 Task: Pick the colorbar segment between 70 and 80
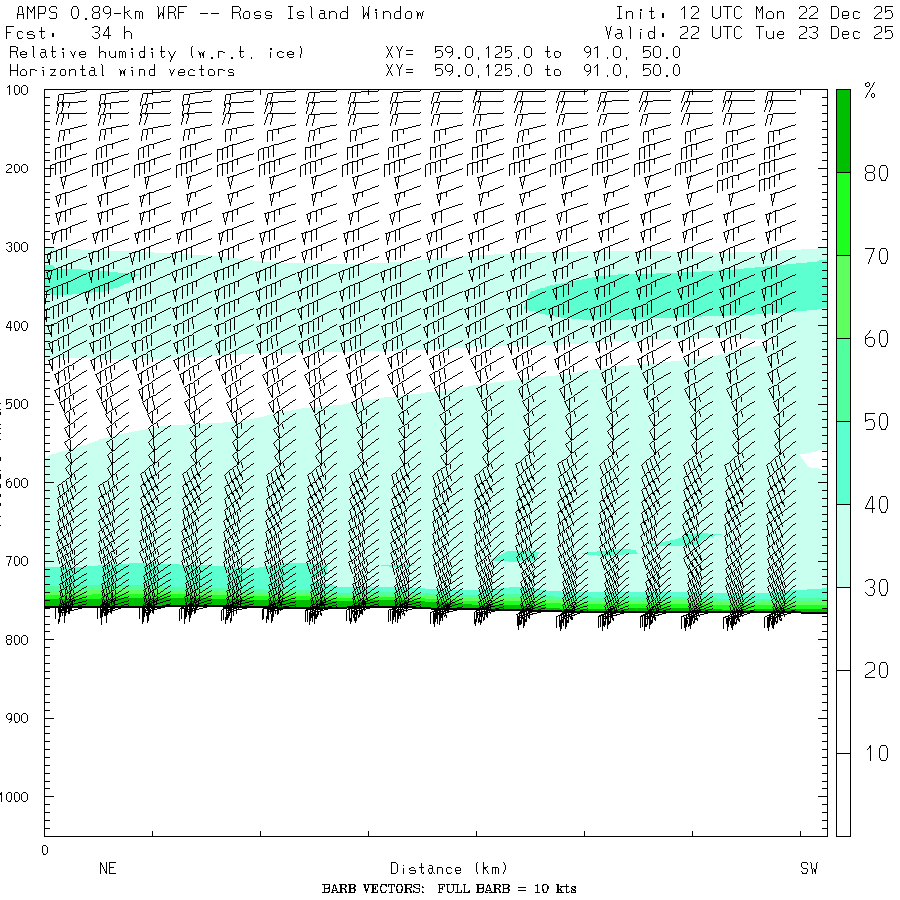(x=843, y=214)
